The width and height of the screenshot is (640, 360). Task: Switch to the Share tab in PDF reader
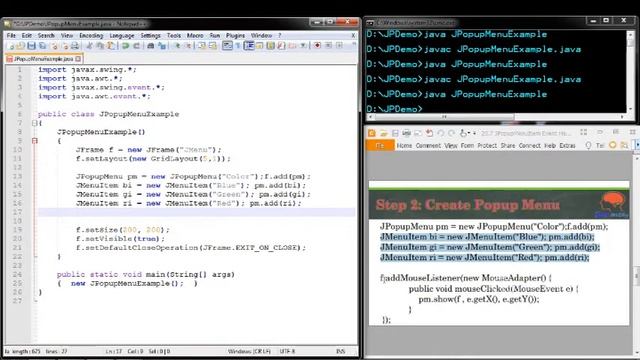pos(508,145)
